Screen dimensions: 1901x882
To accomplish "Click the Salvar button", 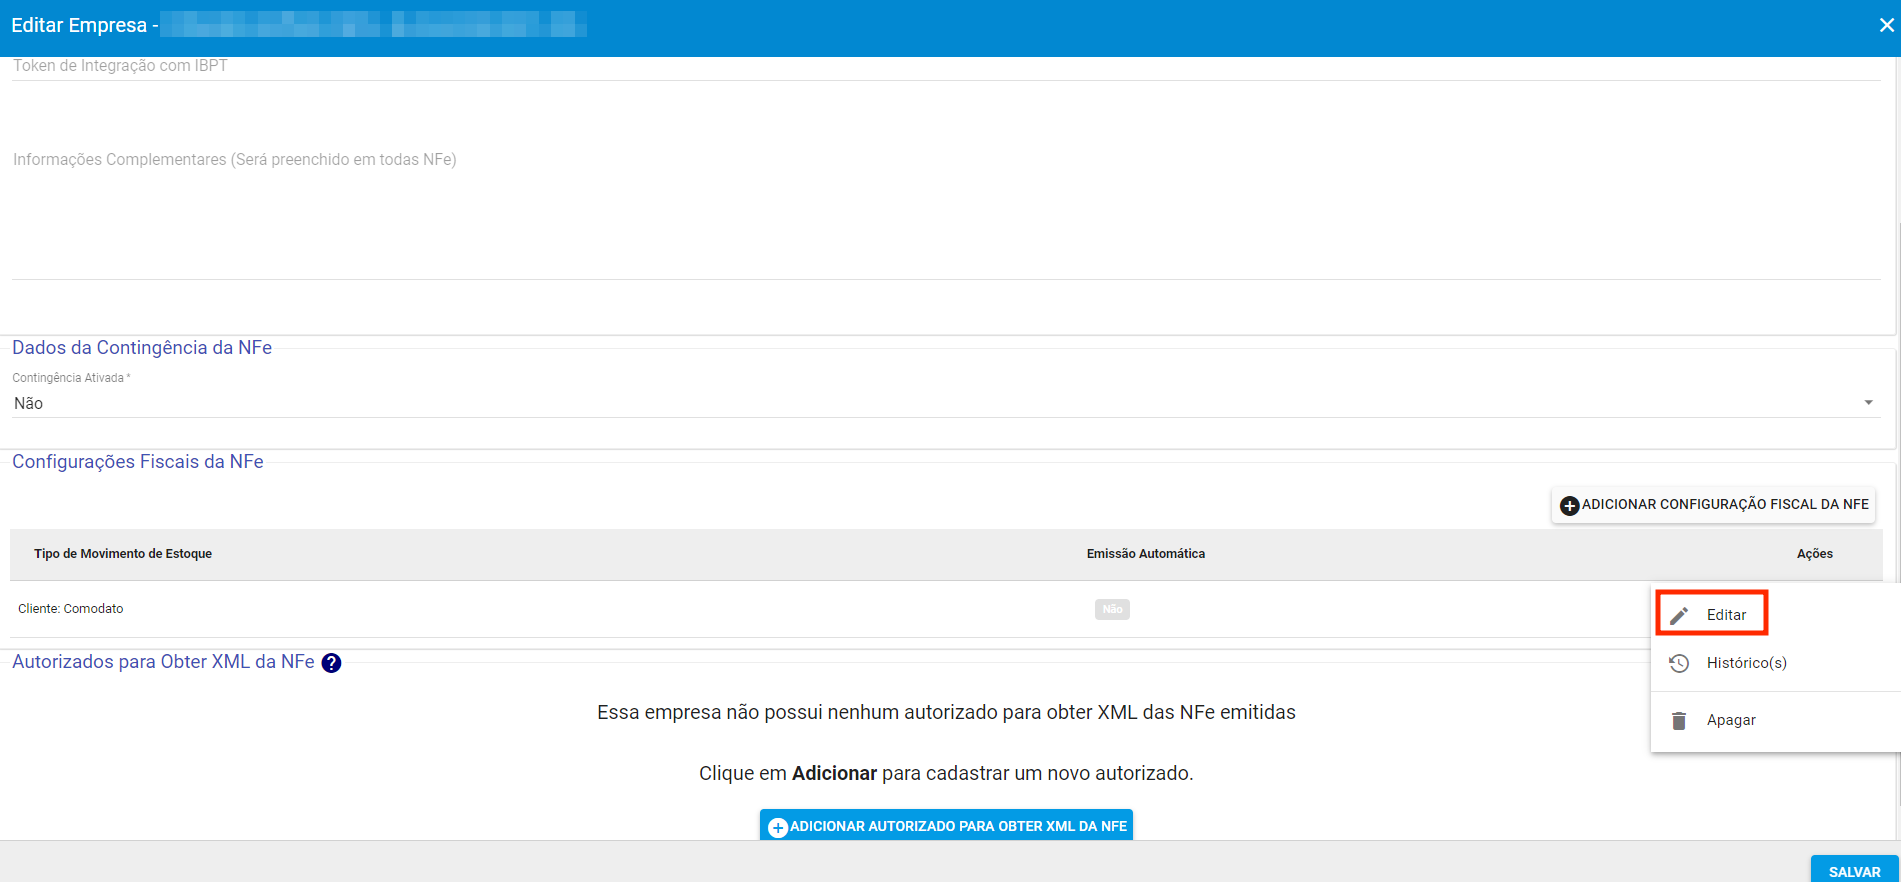I will (x=1854, y=870).
